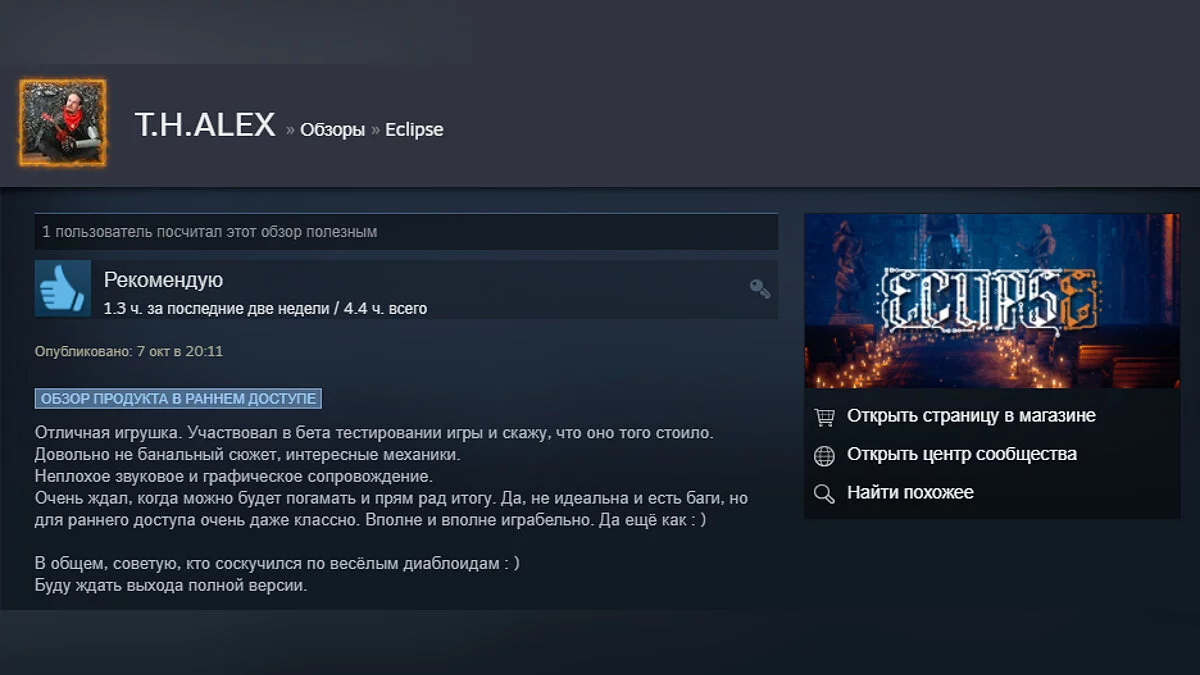Image resolution: width=1200 pixels, height=675 pixels.
Task: Go to Обзоры in the breadcrumb
Action: 332,130
